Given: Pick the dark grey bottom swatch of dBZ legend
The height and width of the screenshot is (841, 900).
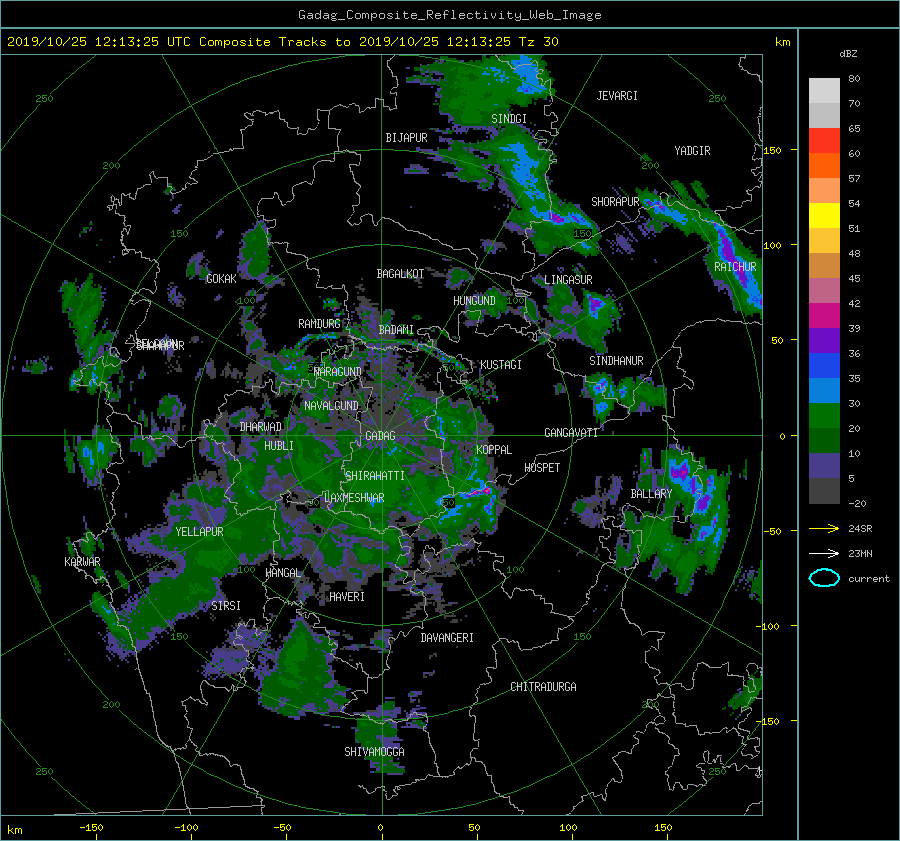Looking at the screenshot, I should 824,491.
